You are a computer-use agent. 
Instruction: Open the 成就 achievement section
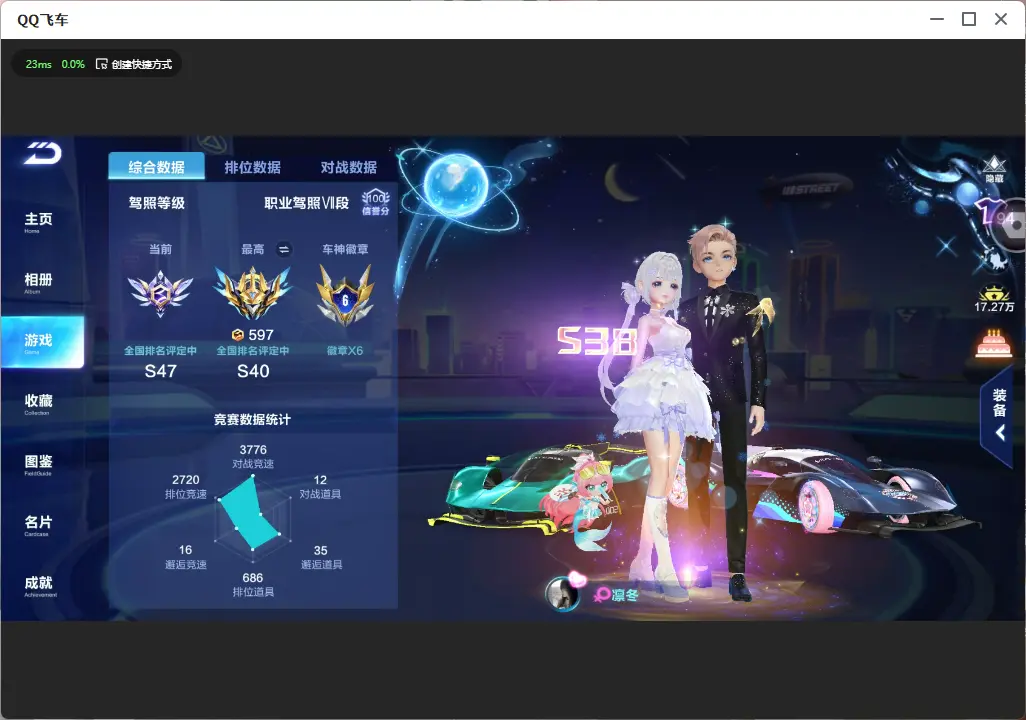pos(39,585)
